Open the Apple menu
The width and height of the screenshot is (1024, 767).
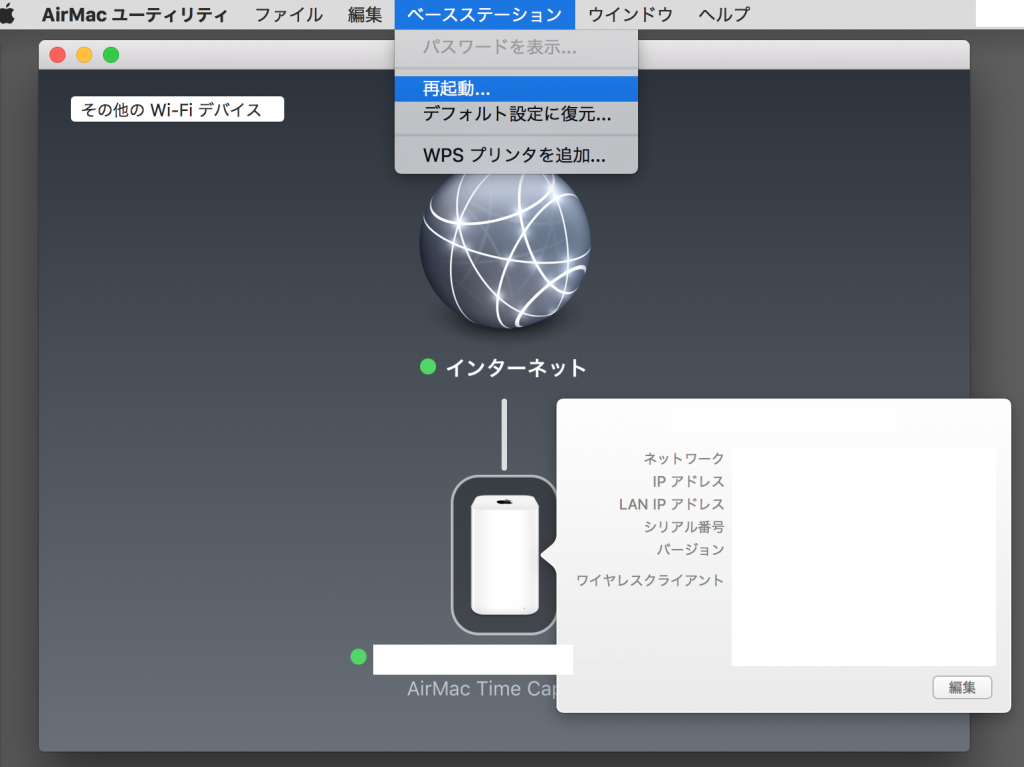7,14
